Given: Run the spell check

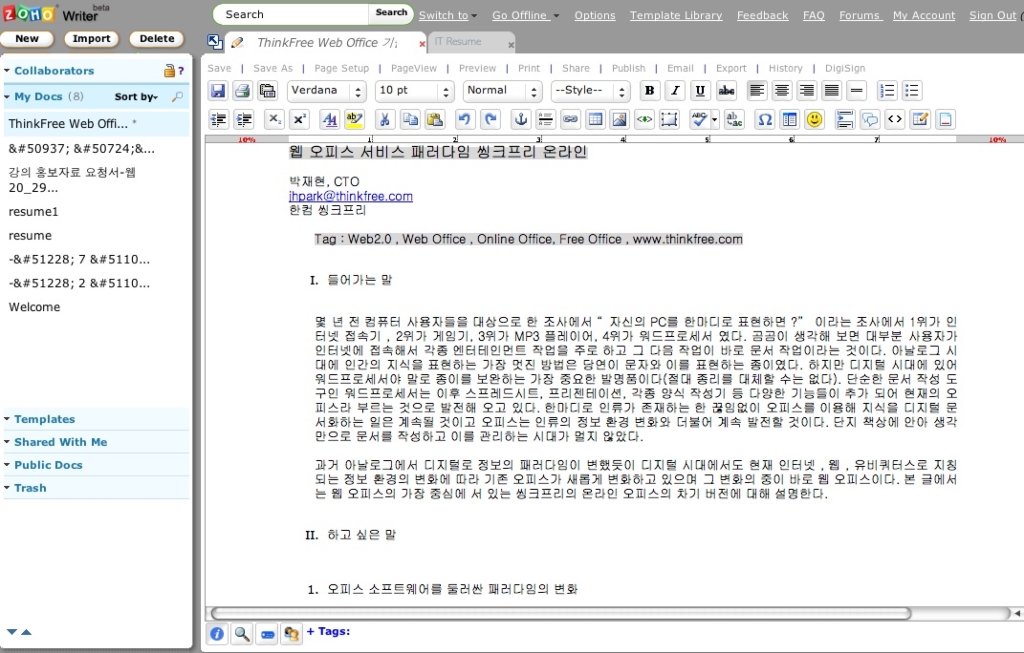Looking at the screenshot, I should click(699, 119).
